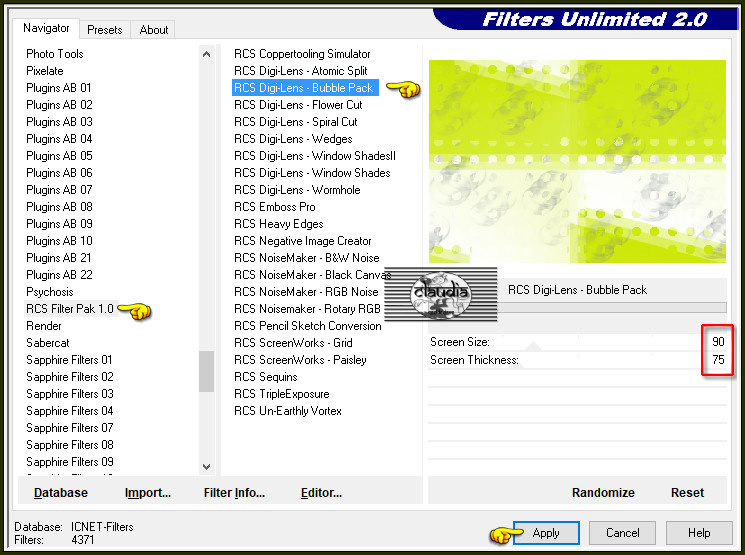Choose RCS Digi-Lens - Bubble Pack filter
The width and height of the screenshot is (745, 555).
[305, 88]
